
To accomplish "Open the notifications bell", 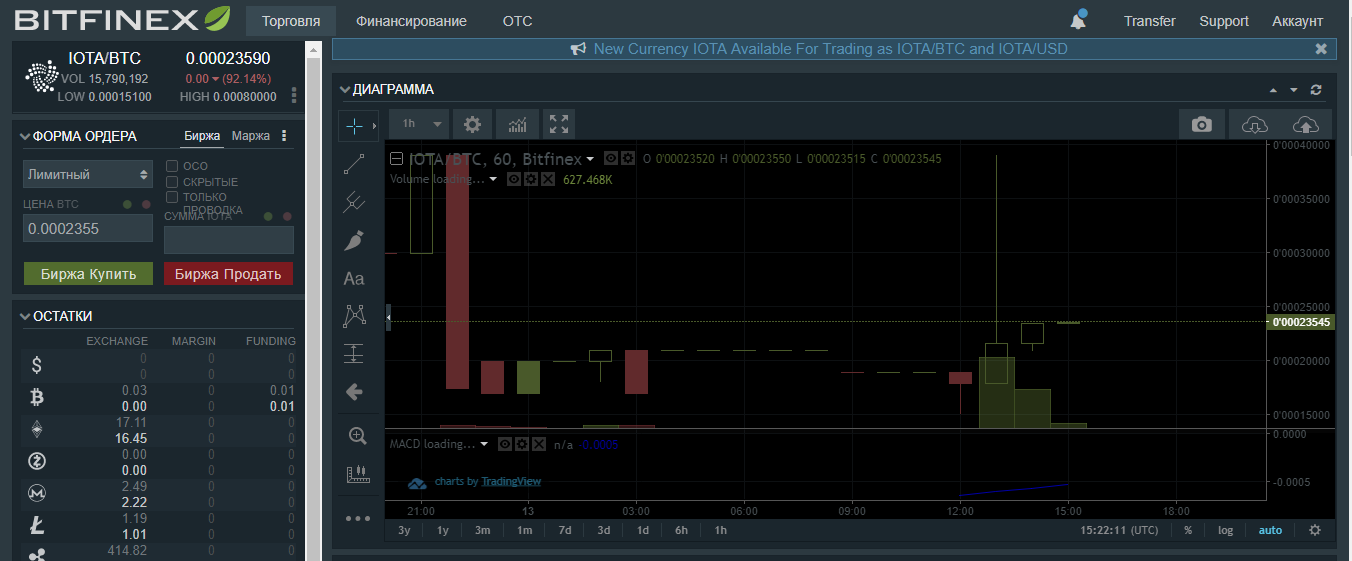I will (x=1078, y=21).
